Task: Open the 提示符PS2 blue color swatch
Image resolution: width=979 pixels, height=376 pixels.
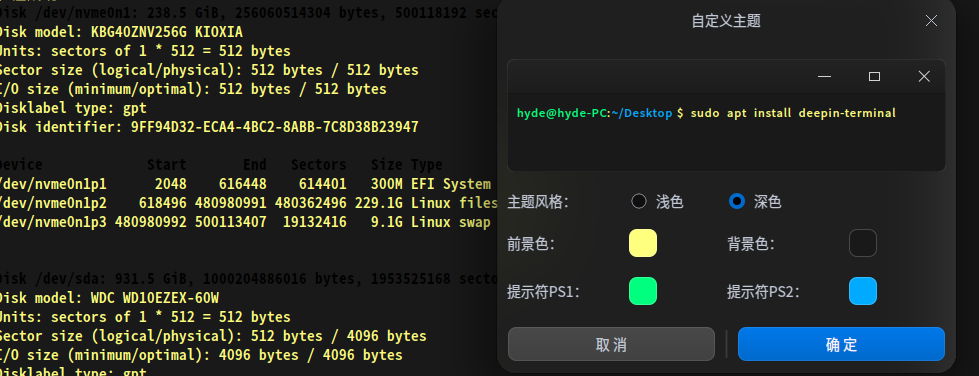Action: pyautogui.click(x=863, y=291)
